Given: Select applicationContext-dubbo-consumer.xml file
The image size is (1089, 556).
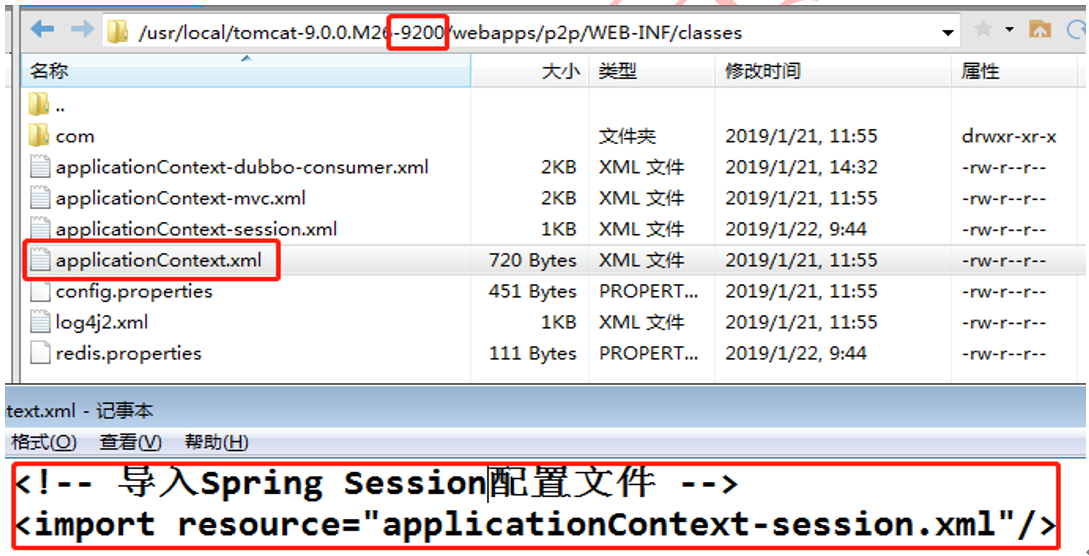Looking at the screenshot, I should [242, 167].
